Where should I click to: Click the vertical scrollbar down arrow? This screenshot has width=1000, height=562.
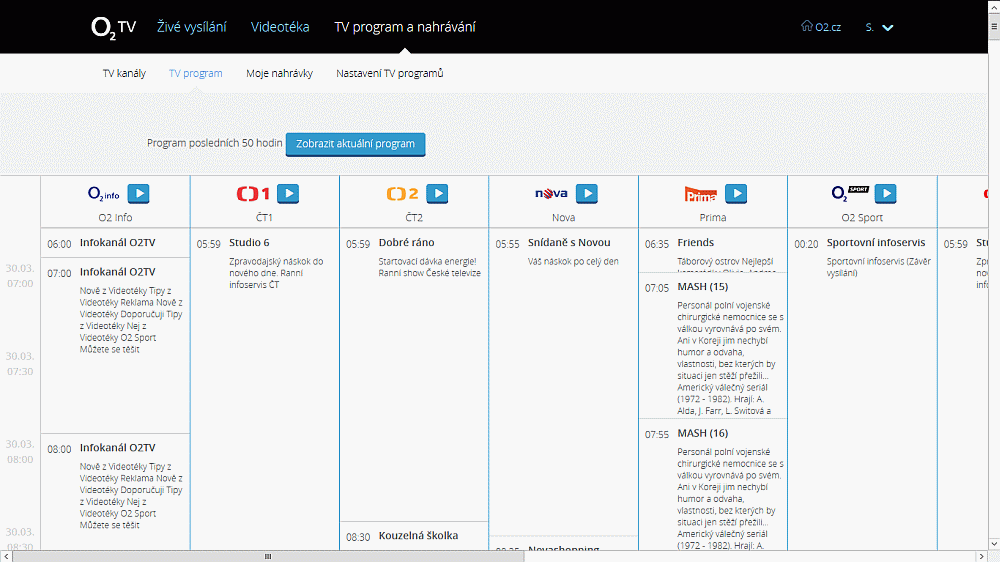pyautogui.click(x=994, y=544)
